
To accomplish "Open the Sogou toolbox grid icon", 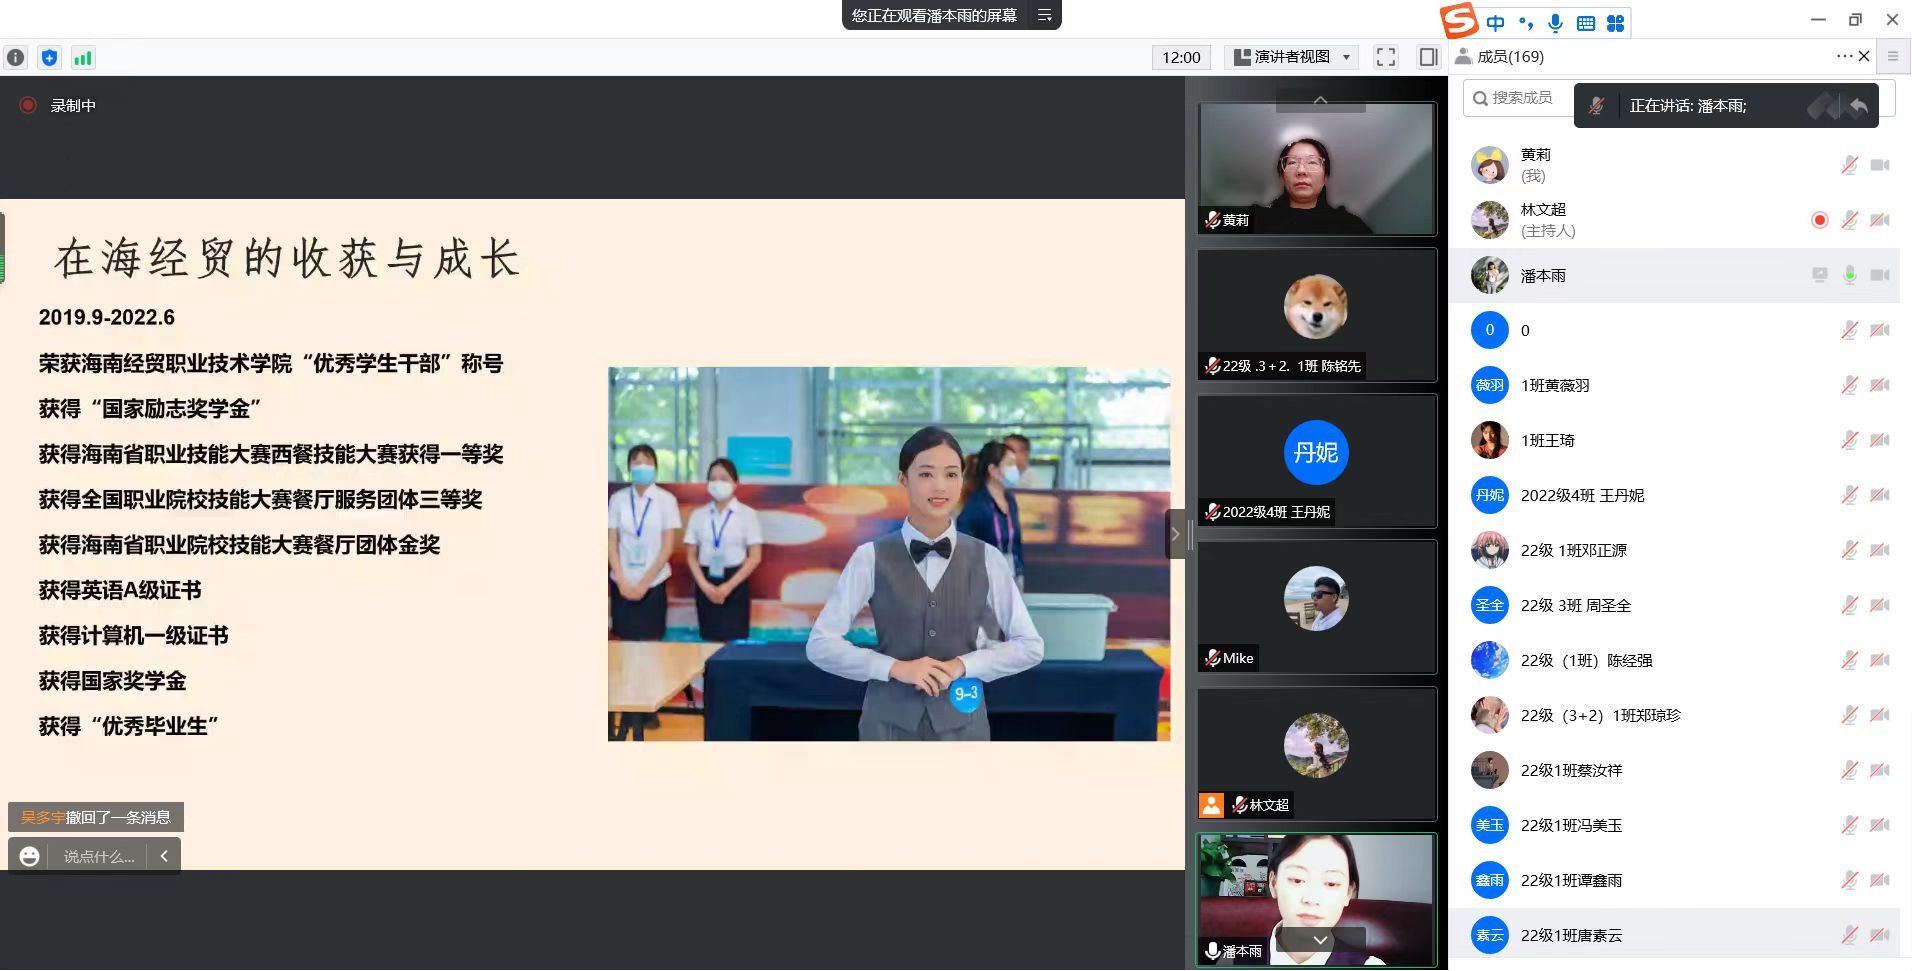I will [1615, 23].
